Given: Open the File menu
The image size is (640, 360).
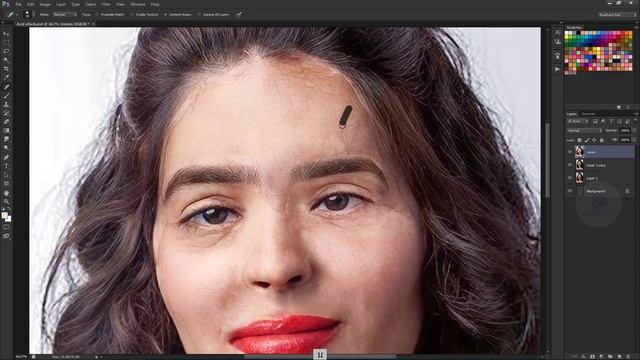Looking at the screenshot, I should point(18,4).
